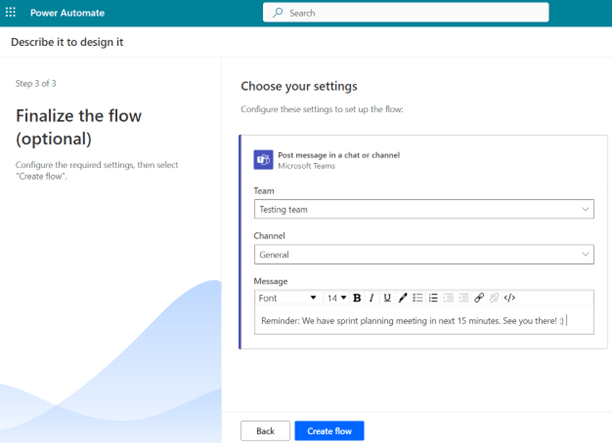Toggle italic formatting in message toolbar
The width and height of the screenshot is (612, 443).
pyautogui.click(x=372, y=298)
